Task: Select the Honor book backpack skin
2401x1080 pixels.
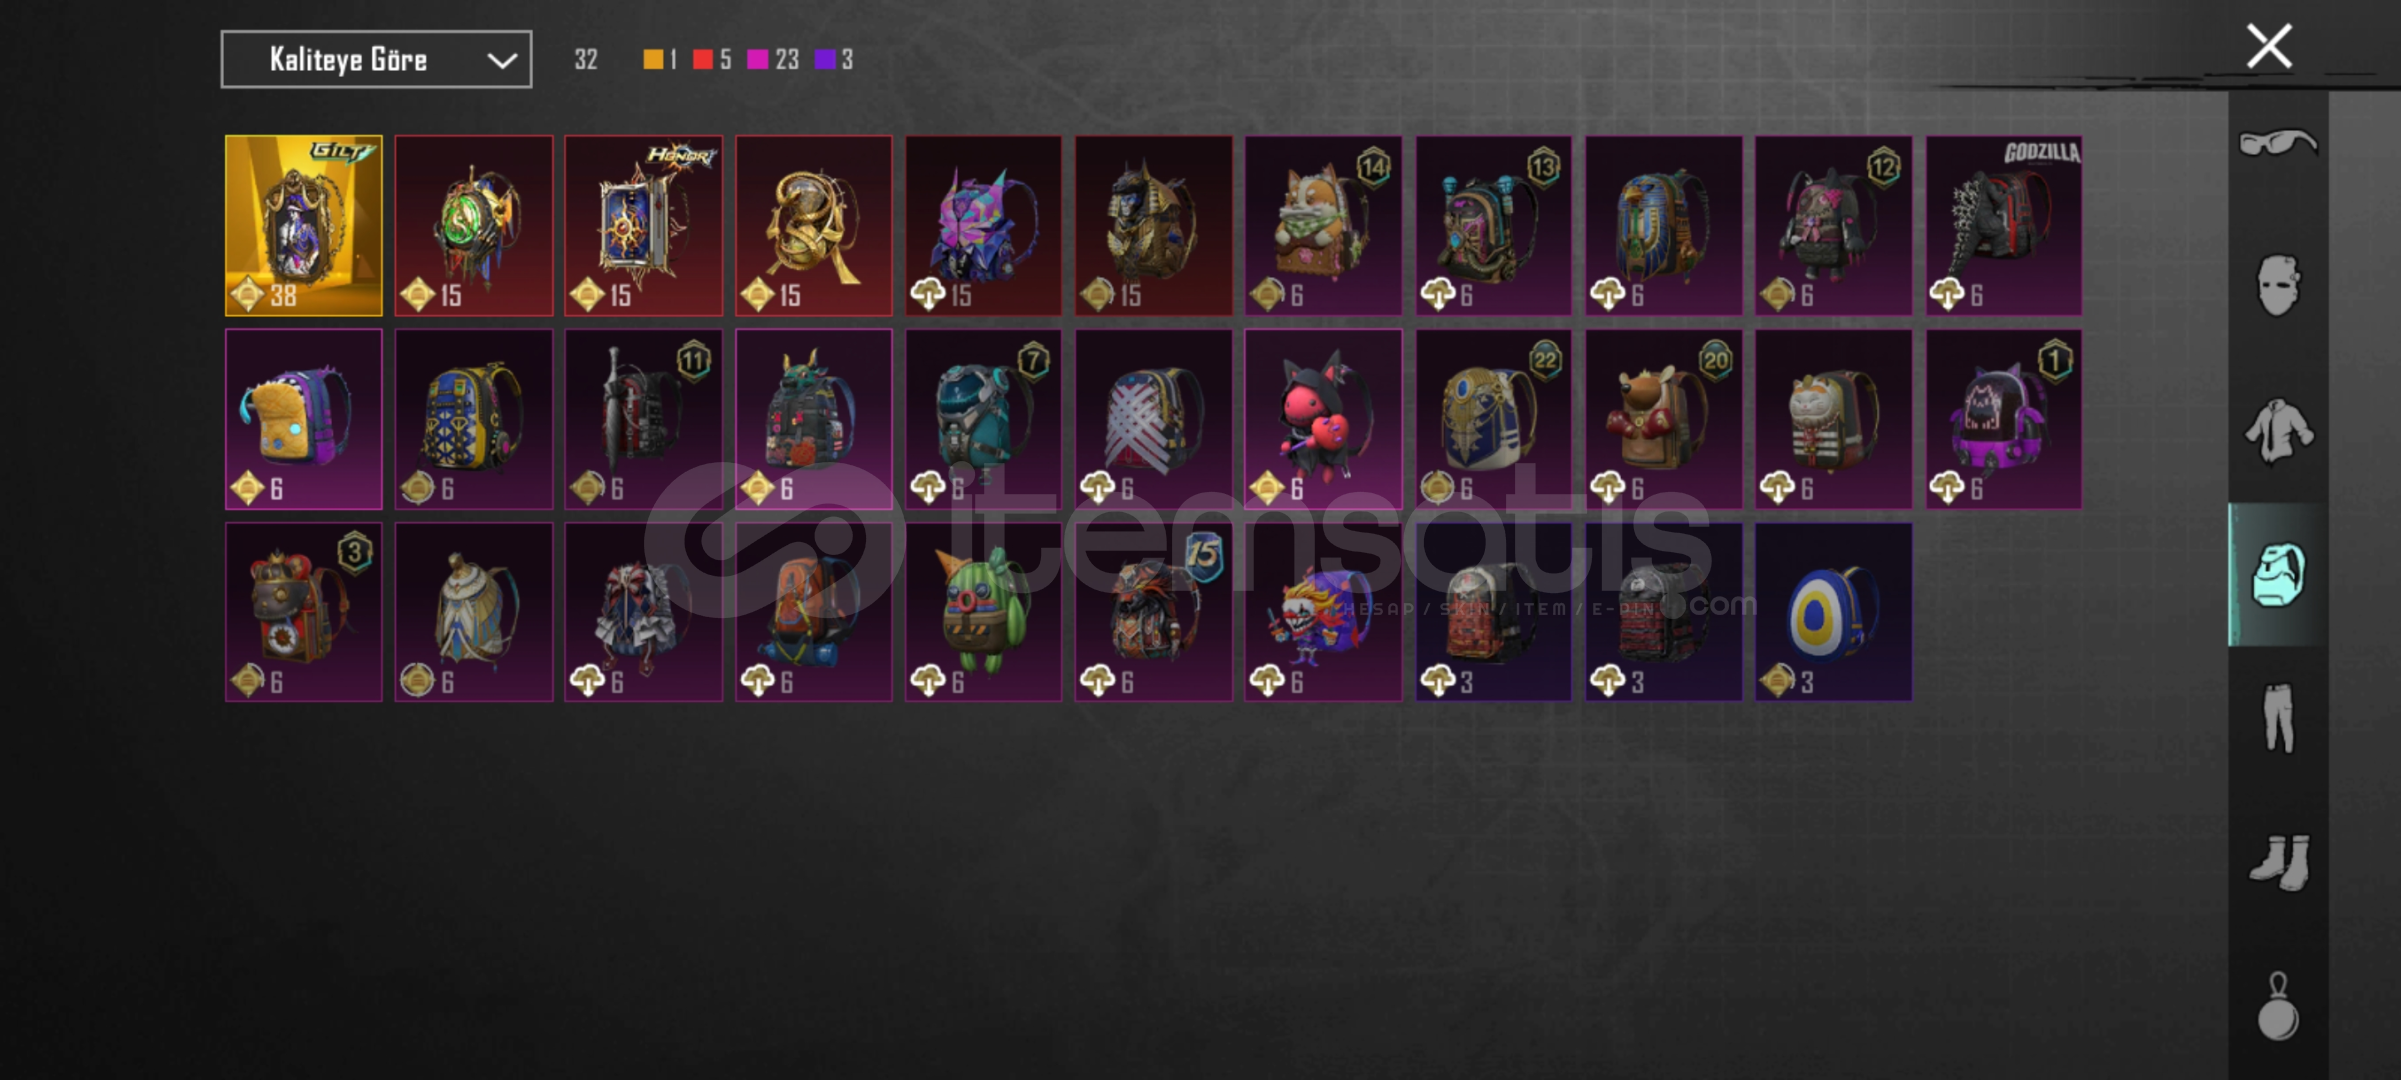Action: click(x=643, y=226)
